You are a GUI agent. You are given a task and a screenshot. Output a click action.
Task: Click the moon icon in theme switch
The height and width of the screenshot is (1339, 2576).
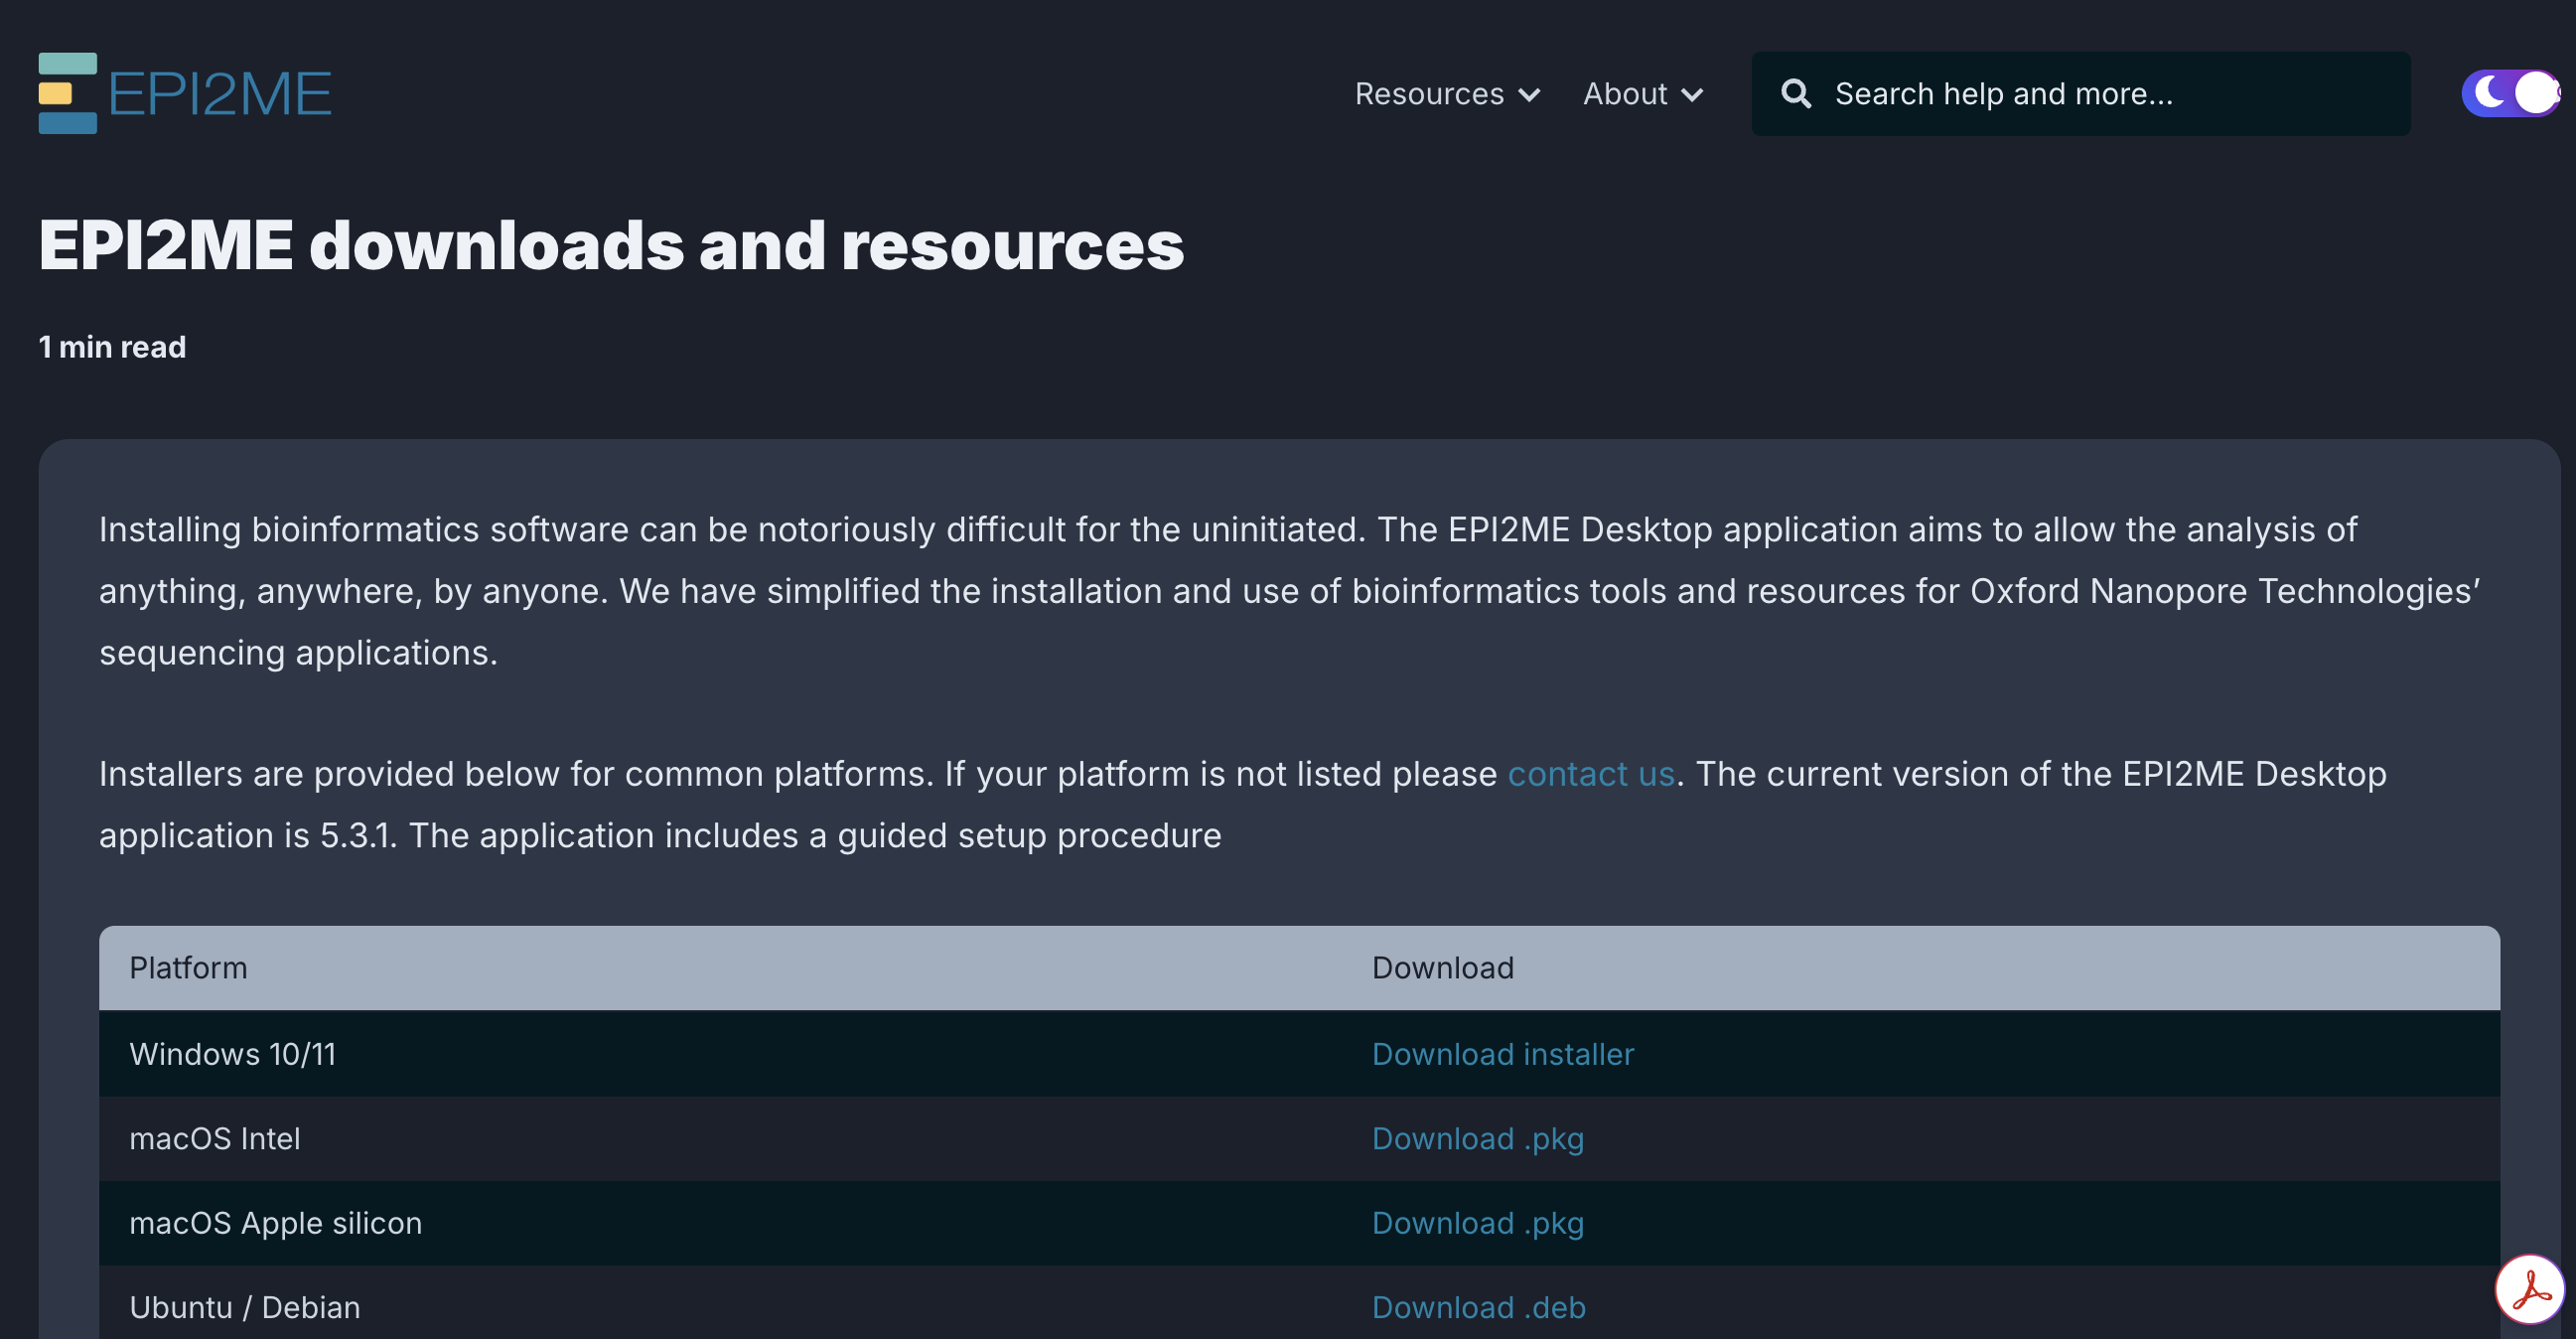coord(2488,93)
